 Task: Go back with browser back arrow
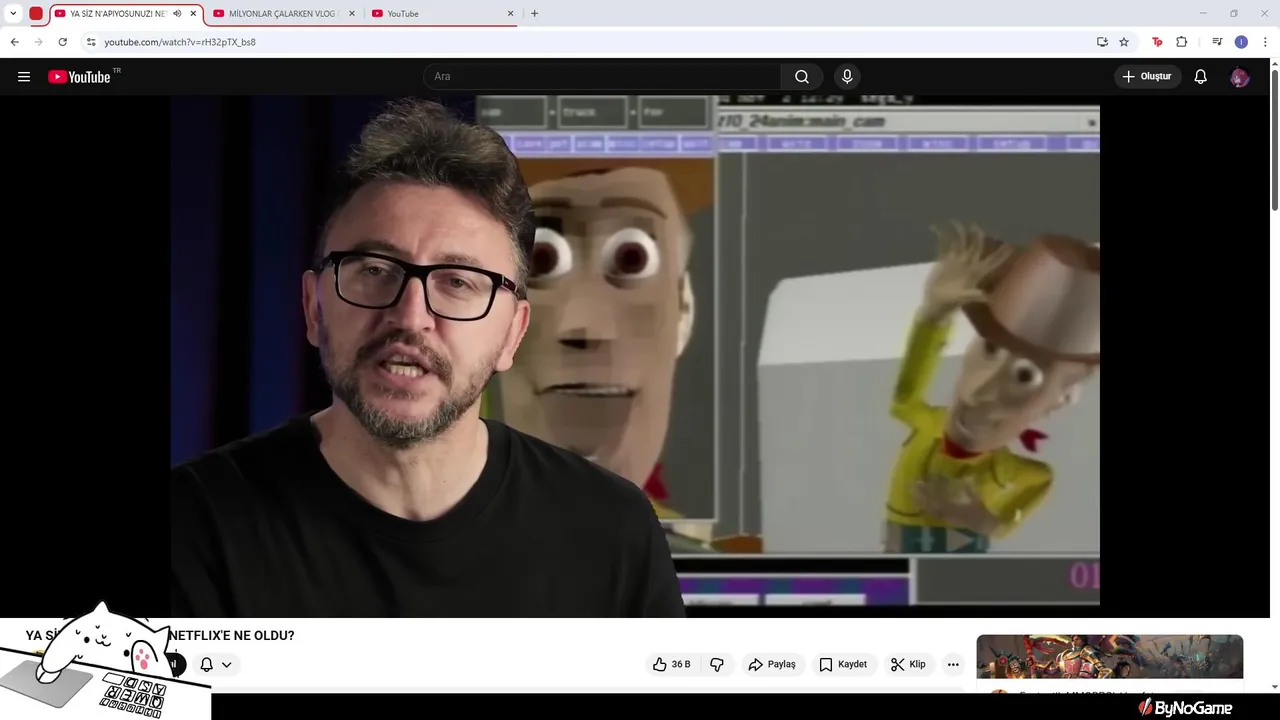[14, 42]
